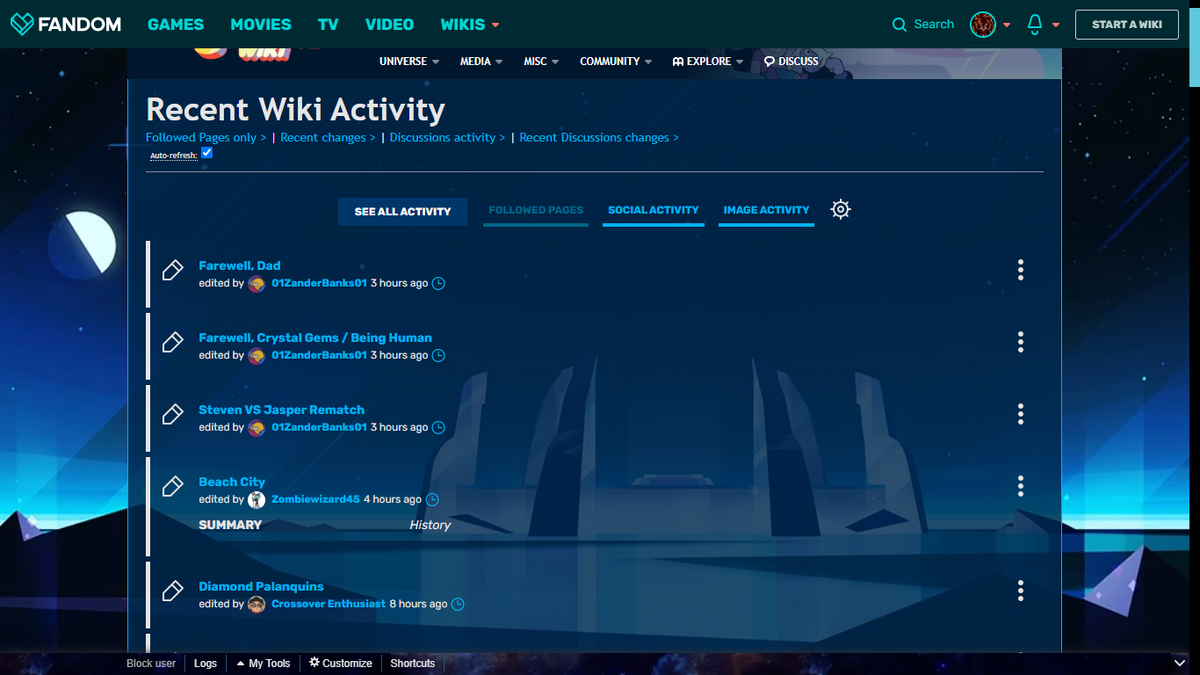The width and height of the screenshot is (1200, 675).
Task: Select the IMAGE ACTIVITY tab
Action: [x=766, y=210]
